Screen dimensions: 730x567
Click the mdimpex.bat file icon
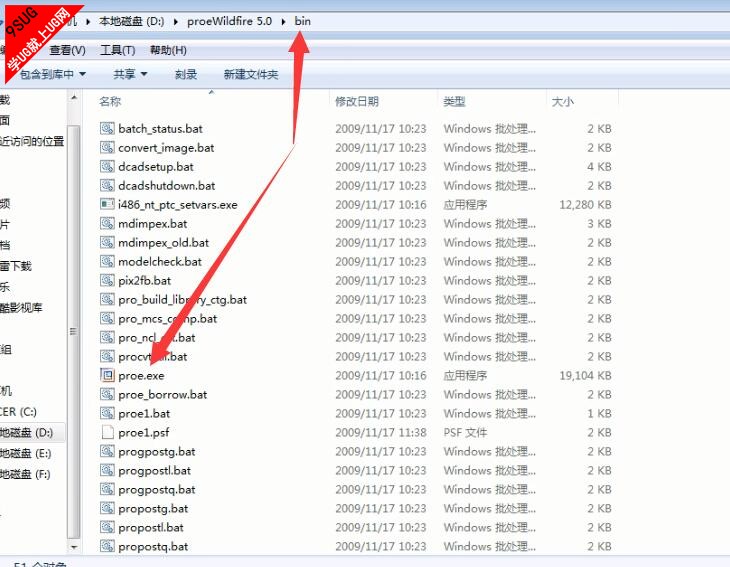pyautogui.click(x=107, y=223)
